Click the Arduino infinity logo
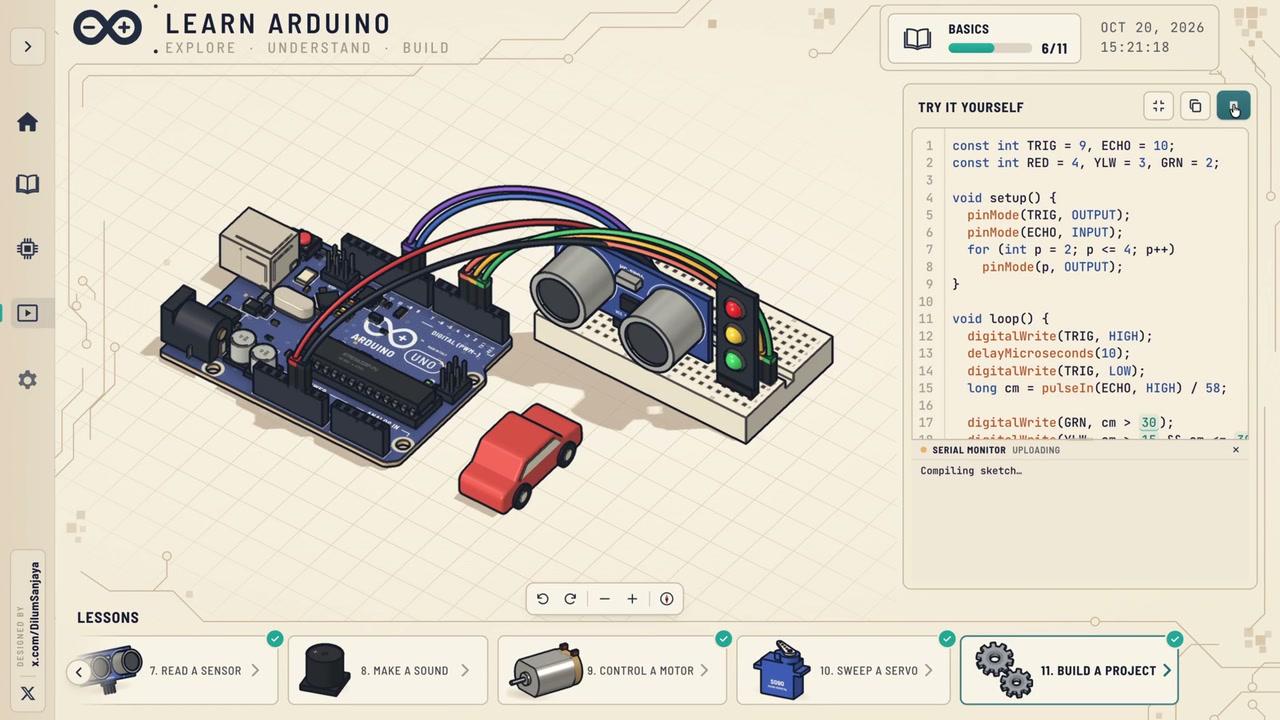1280x720 pixels. click(x=107, y=27)
